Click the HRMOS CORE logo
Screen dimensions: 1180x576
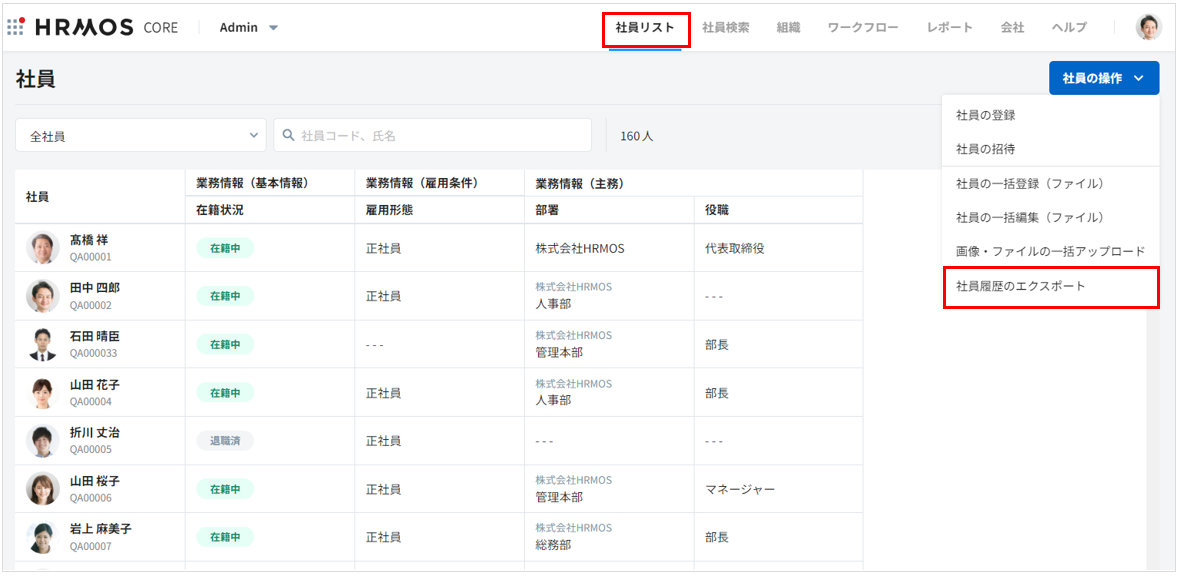(x=106, y=27)
